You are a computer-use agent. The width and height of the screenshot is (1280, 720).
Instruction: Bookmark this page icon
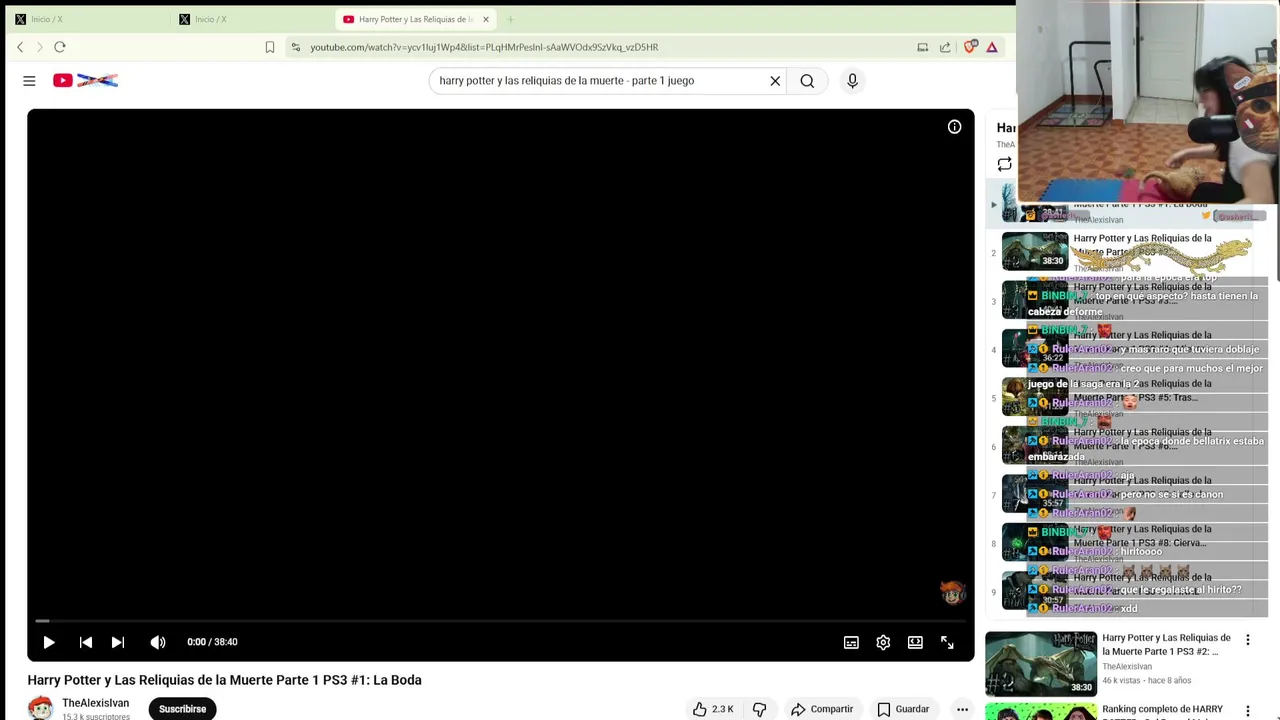click(270, 47)
